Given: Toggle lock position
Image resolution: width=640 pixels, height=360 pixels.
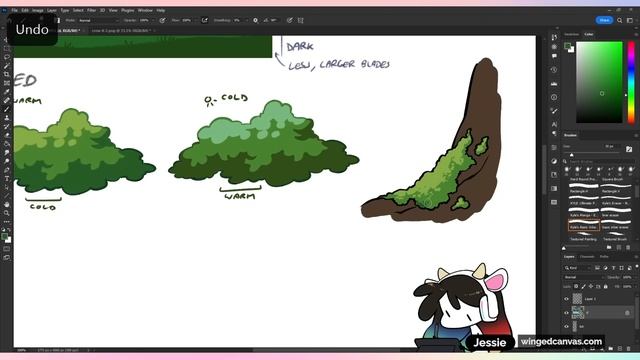Looking at the screenshot, I should [x=591, y=287].
